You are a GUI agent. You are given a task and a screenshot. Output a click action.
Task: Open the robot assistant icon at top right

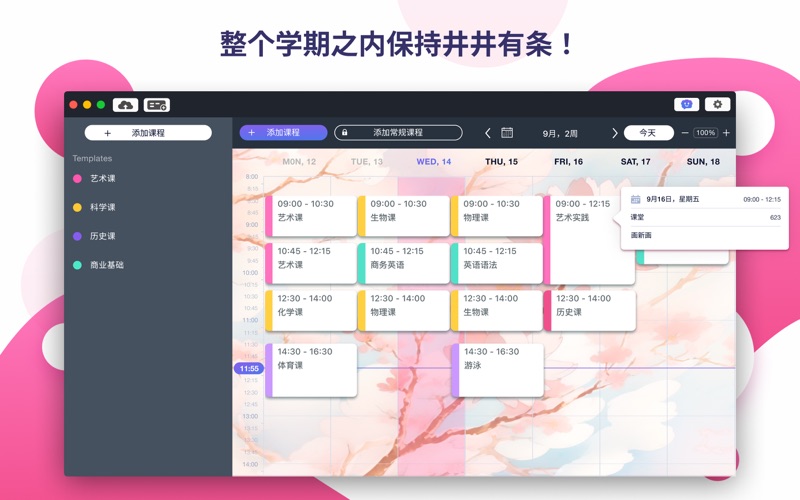click(686, 105)
